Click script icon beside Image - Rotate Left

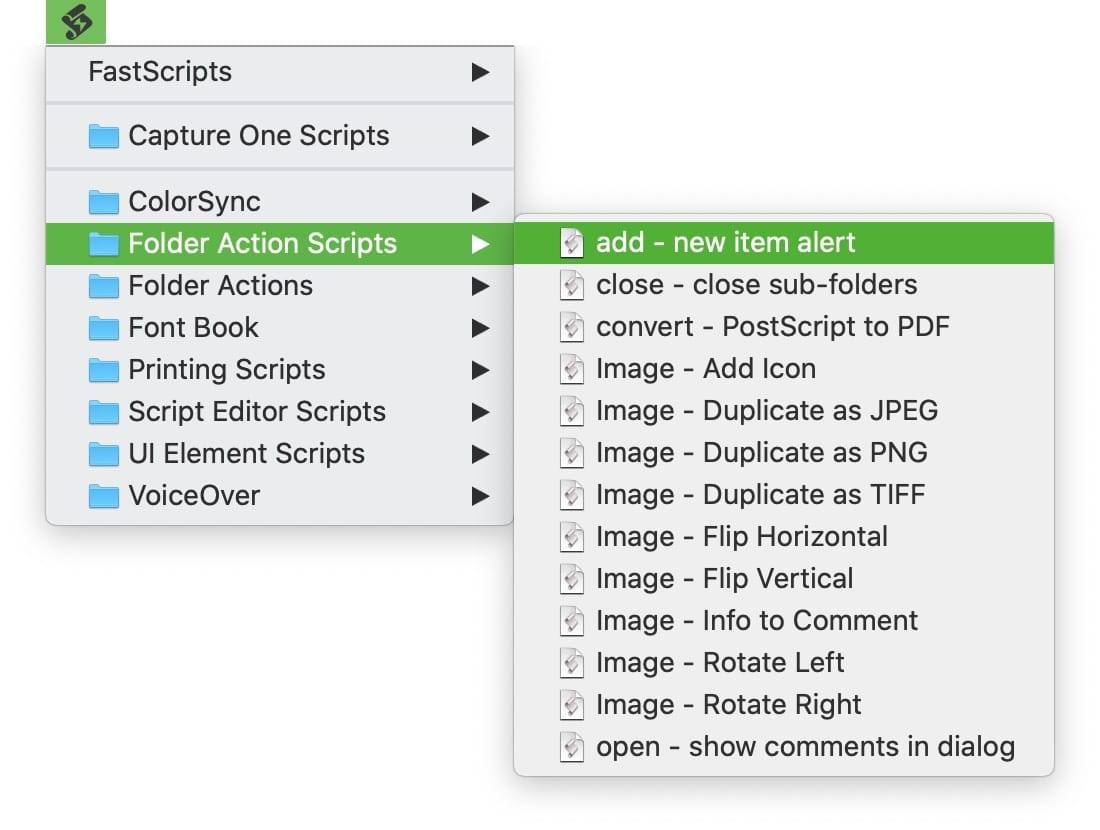(x=572, y=664)
